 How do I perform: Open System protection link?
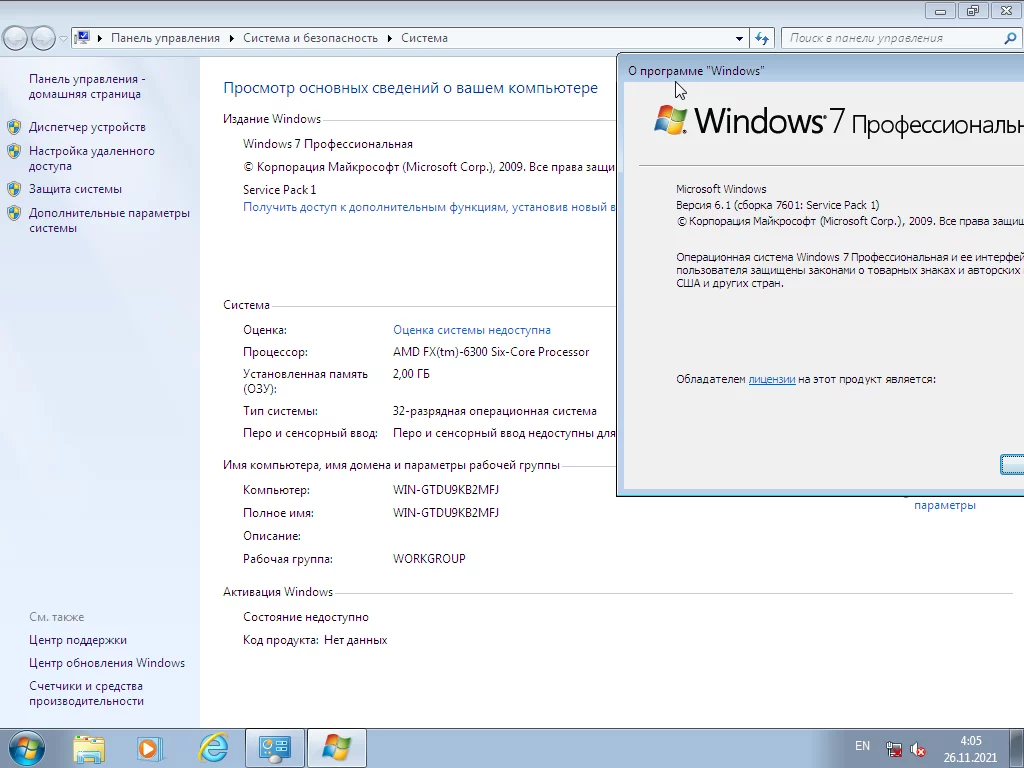[75, 189]
